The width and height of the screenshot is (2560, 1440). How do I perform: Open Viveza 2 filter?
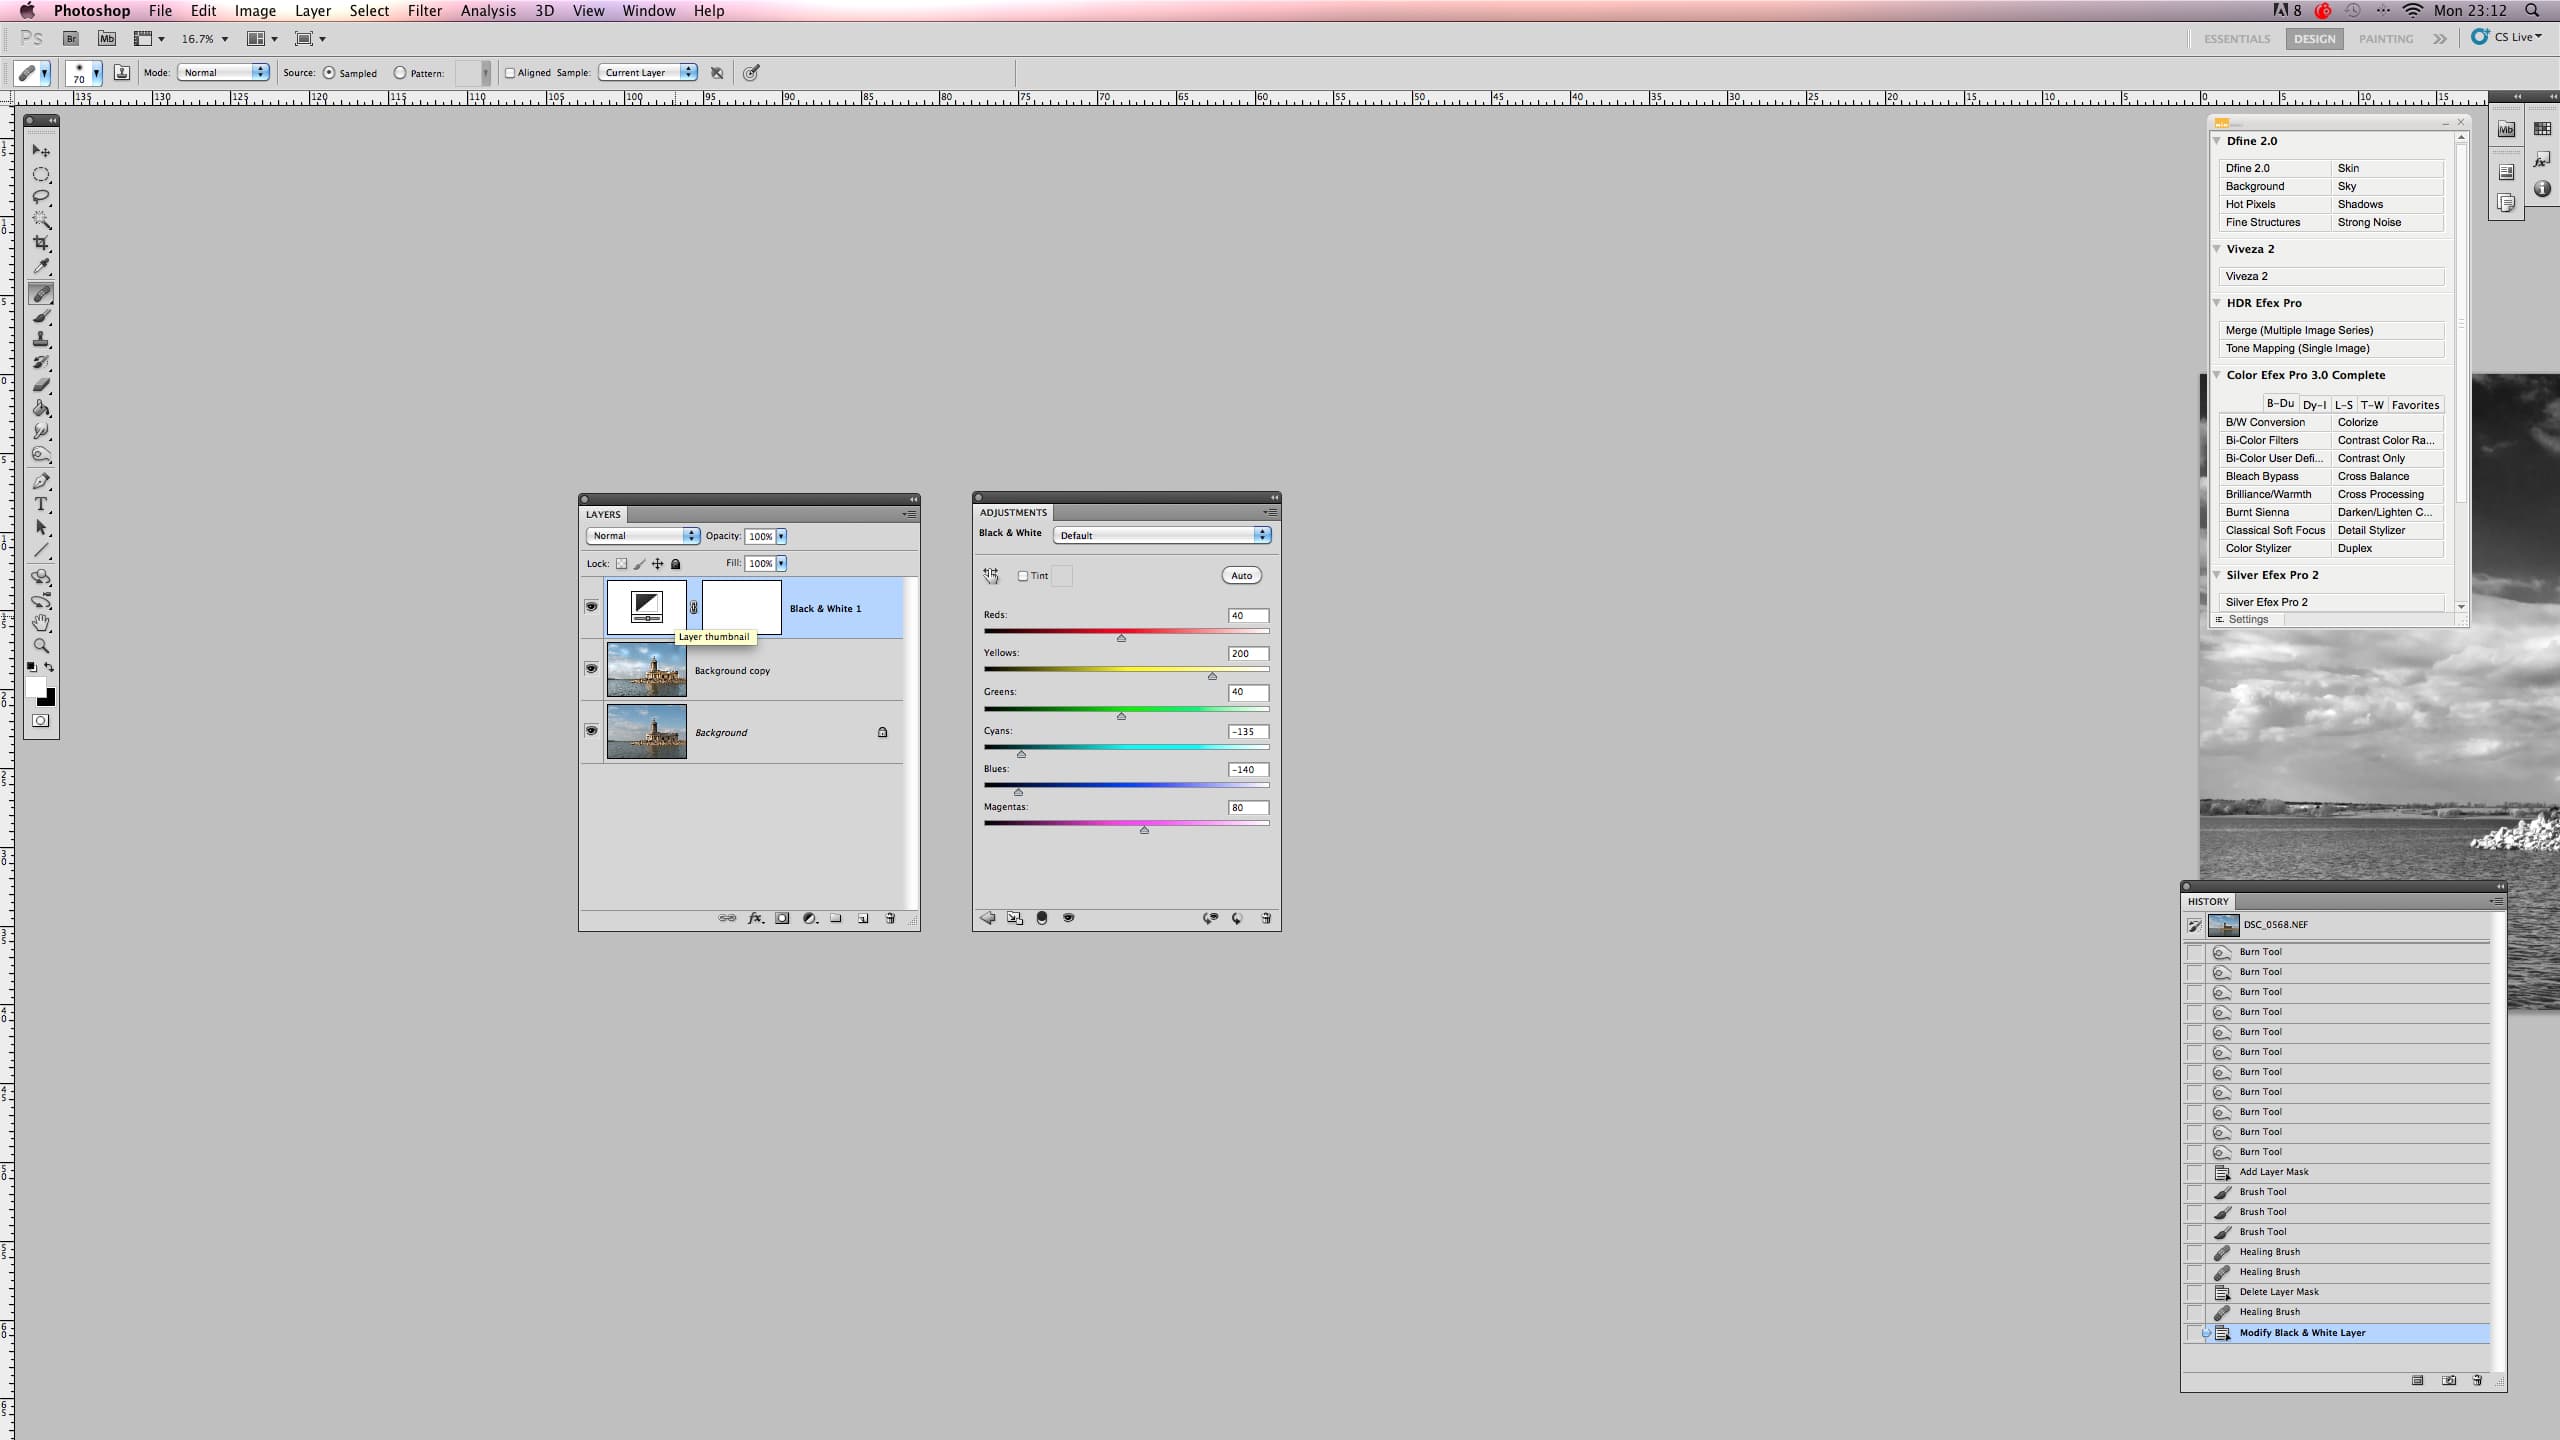pyautogui.click(x=2331, y=276)
